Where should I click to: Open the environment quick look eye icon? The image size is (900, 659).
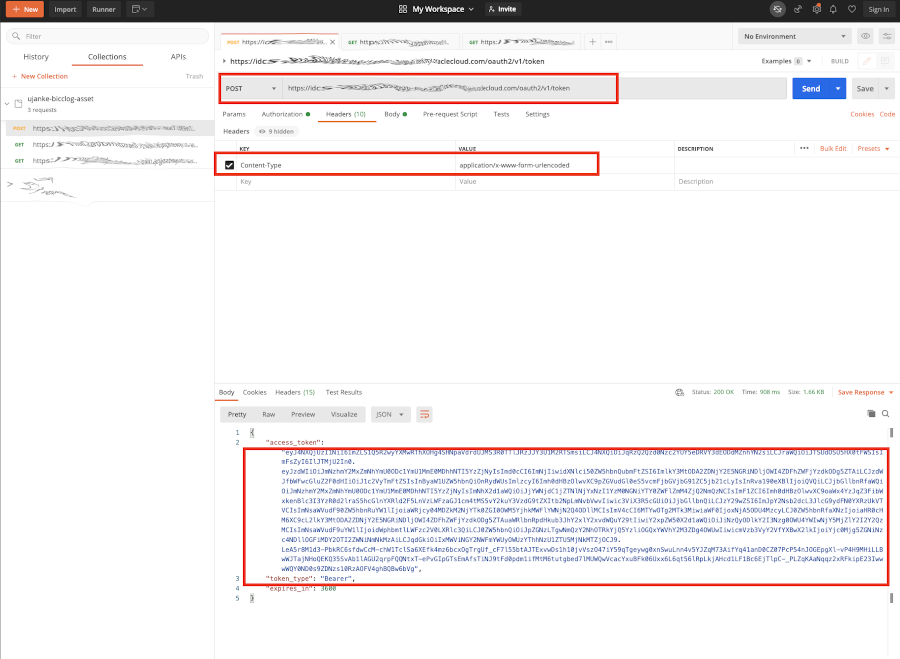point(867,35)
